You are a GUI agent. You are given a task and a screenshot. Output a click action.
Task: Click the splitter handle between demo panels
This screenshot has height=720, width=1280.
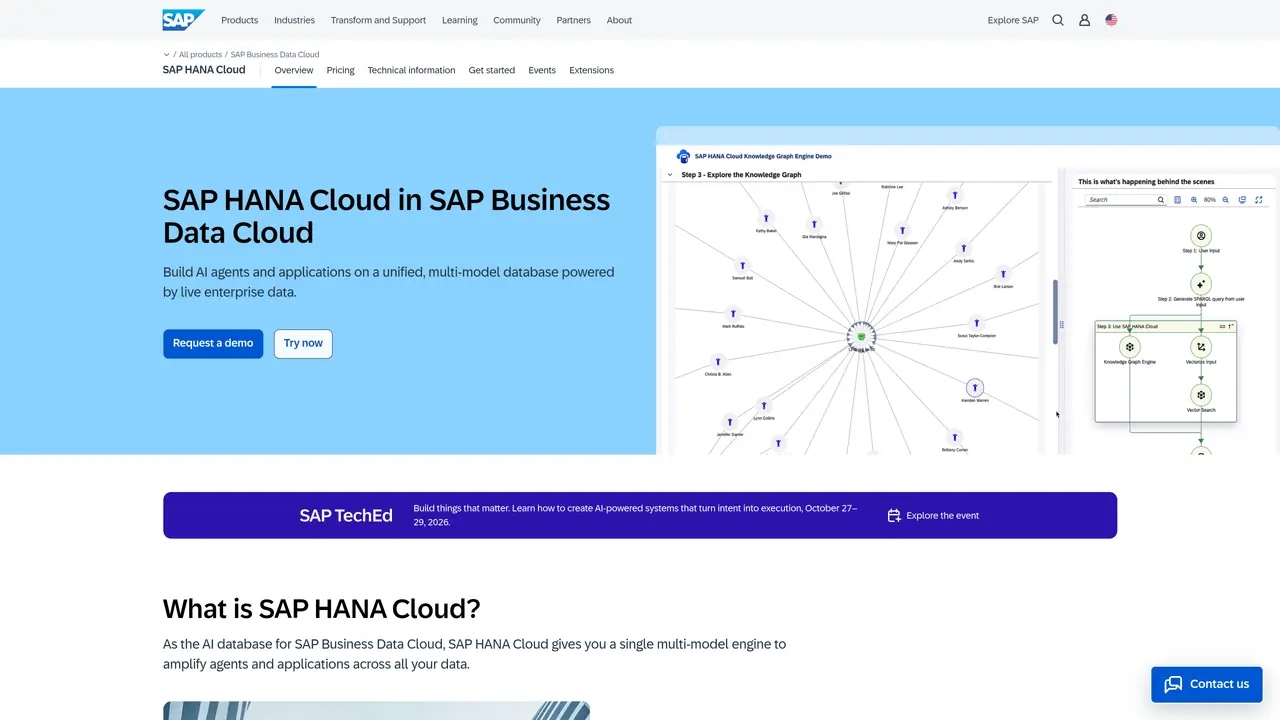[x=1062, y=324]
